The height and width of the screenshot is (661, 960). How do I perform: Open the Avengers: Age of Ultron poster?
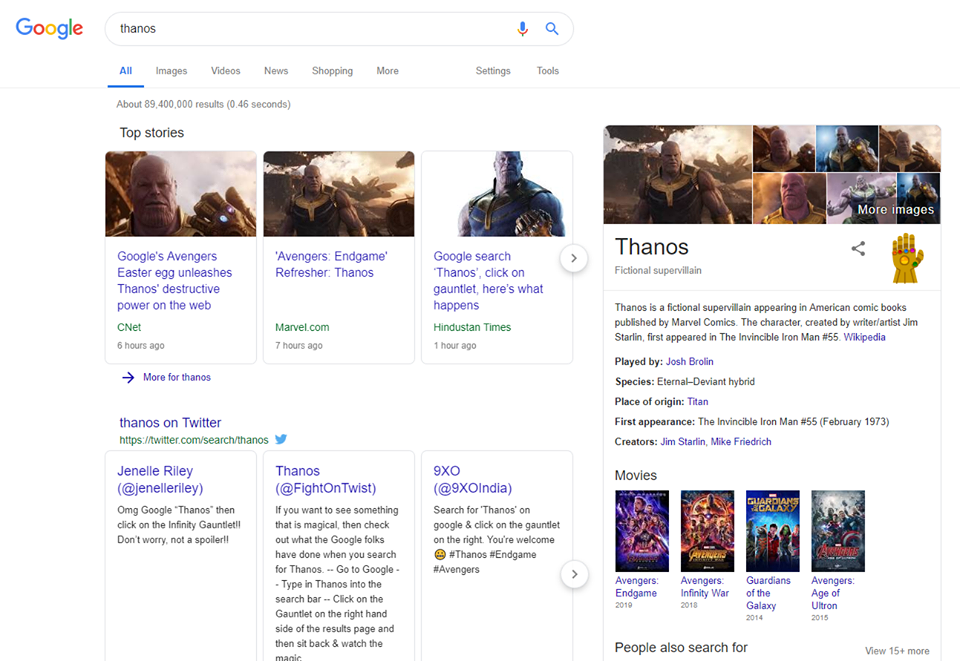click(838, 531)
